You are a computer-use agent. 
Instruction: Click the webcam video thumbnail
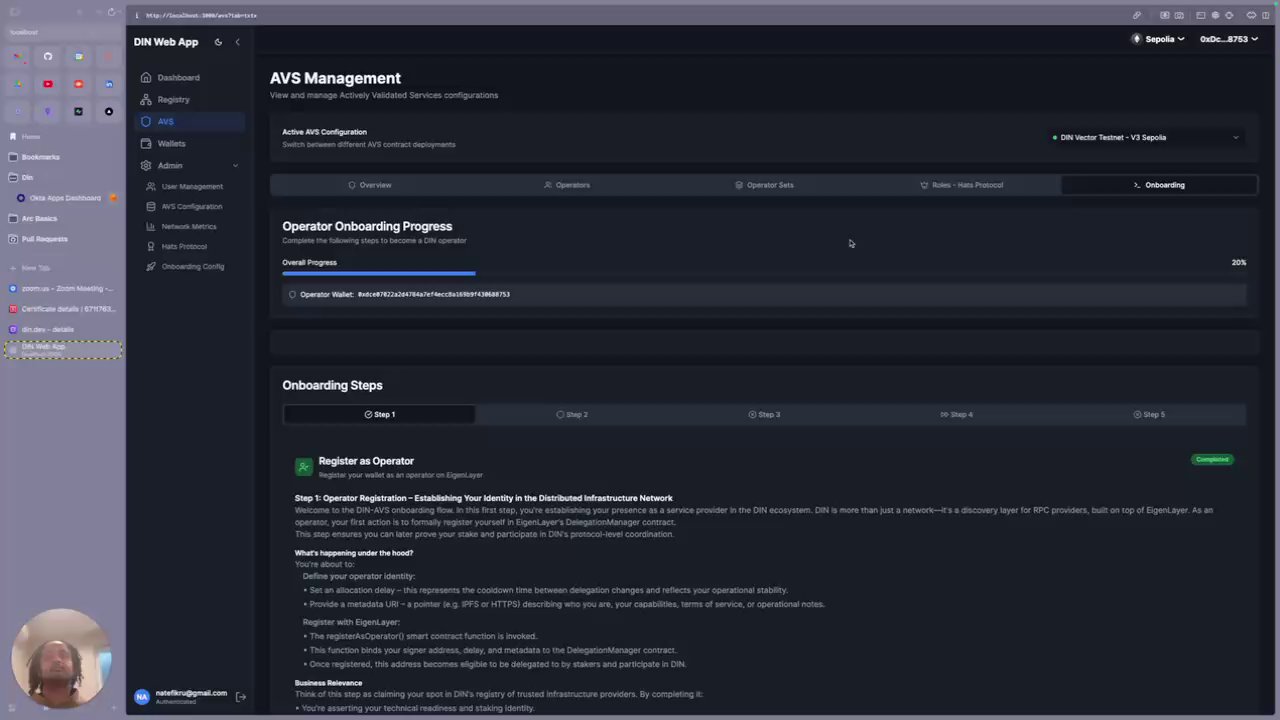tap(60, 659)
